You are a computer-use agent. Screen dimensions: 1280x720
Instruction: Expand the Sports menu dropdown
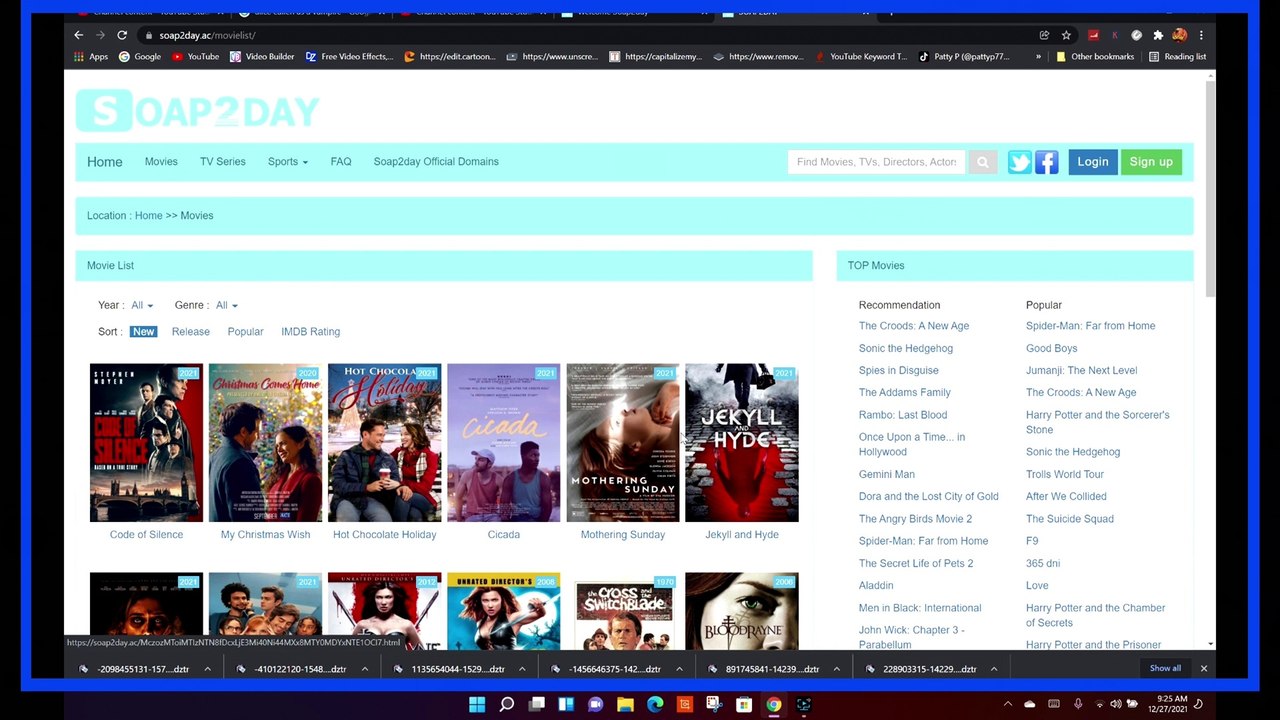(288, 162)
